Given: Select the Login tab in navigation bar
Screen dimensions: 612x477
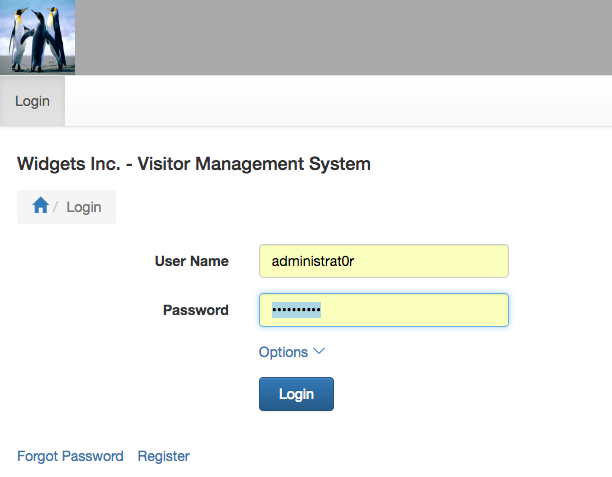Looking at the screenshot, I should click(x=32, y=101).
